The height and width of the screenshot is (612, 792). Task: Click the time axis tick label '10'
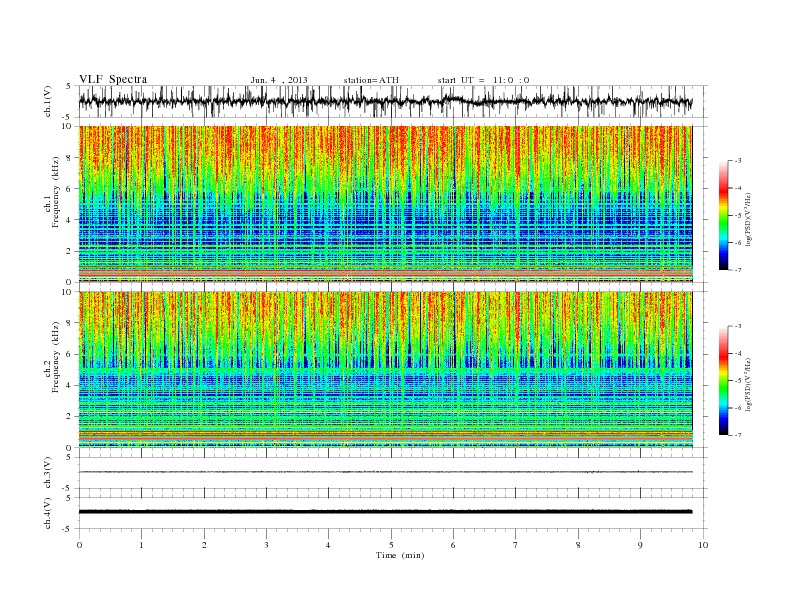(x=703, y=545)
